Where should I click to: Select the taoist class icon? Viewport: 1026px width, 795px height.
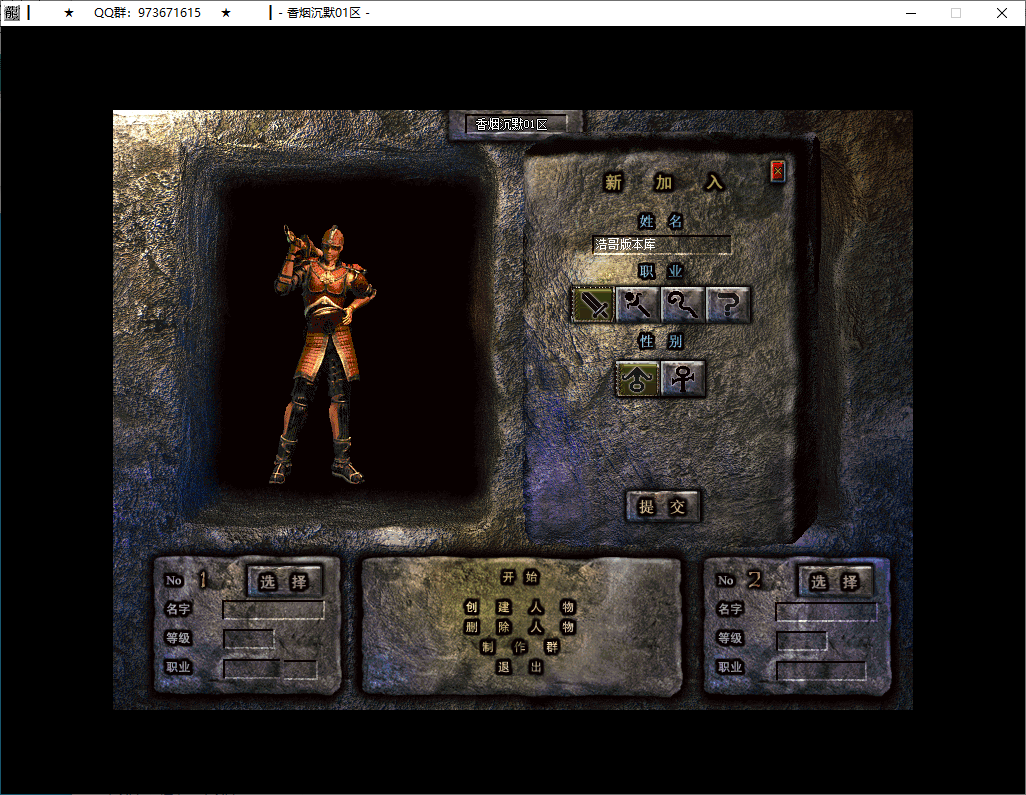pyautogui.click(x=682, y=305)
